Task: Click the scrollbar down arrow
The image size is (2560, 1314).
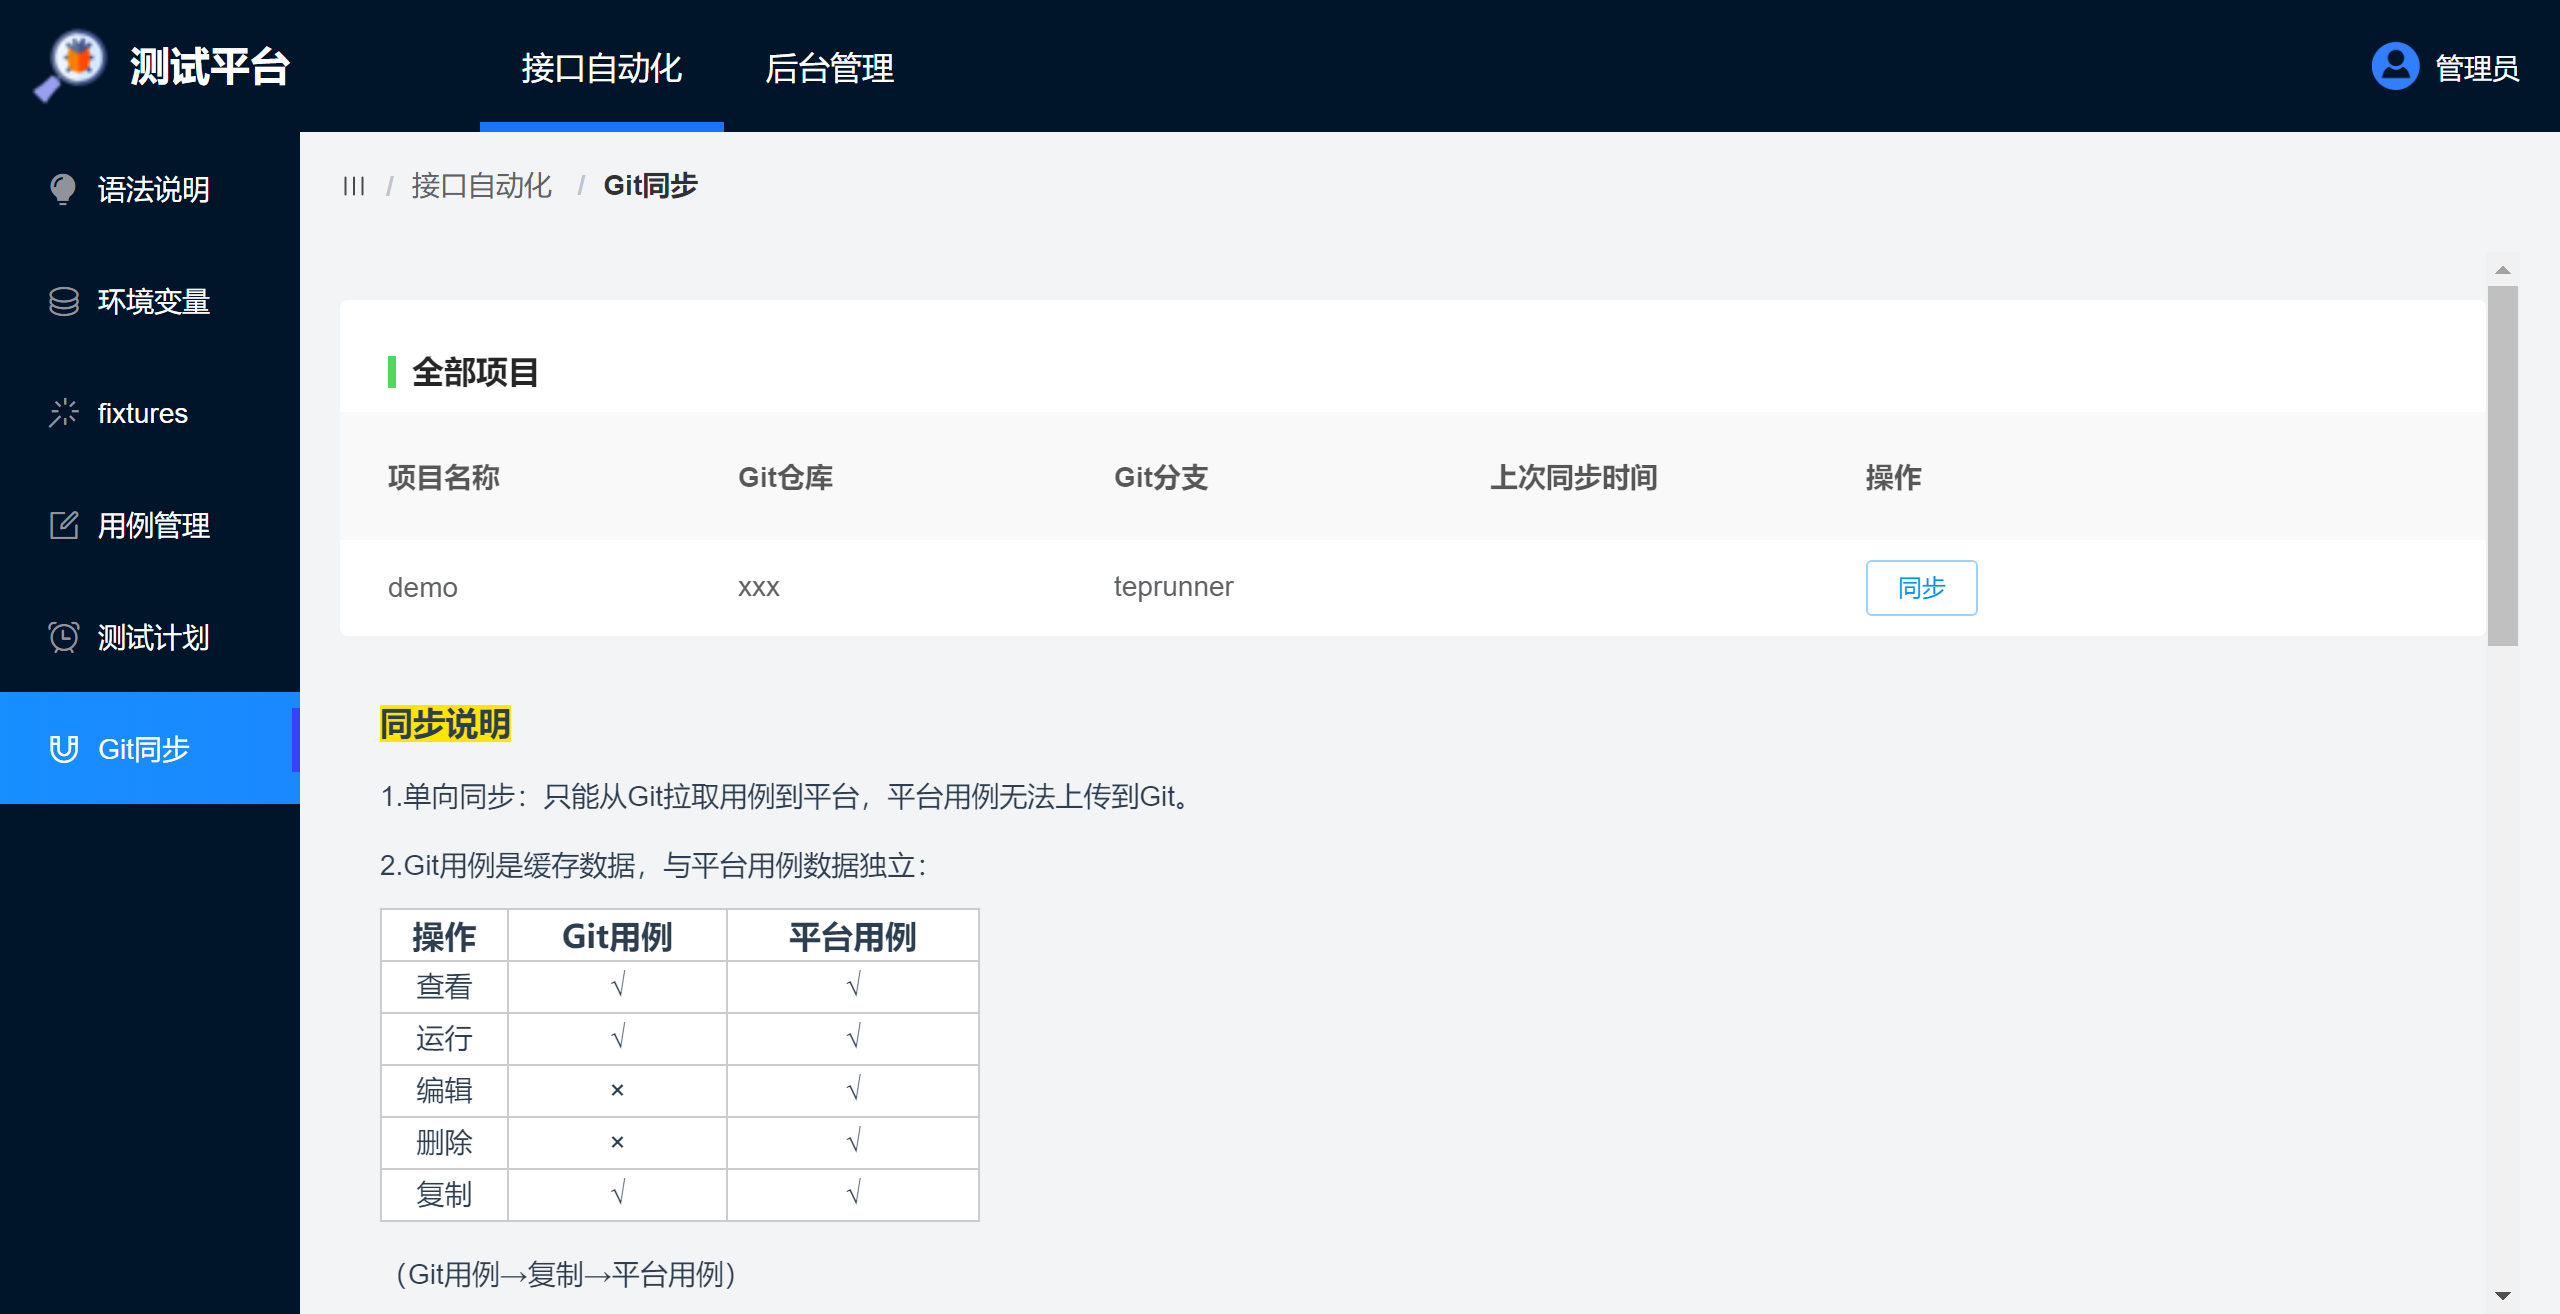Action: [2502, 1295]
